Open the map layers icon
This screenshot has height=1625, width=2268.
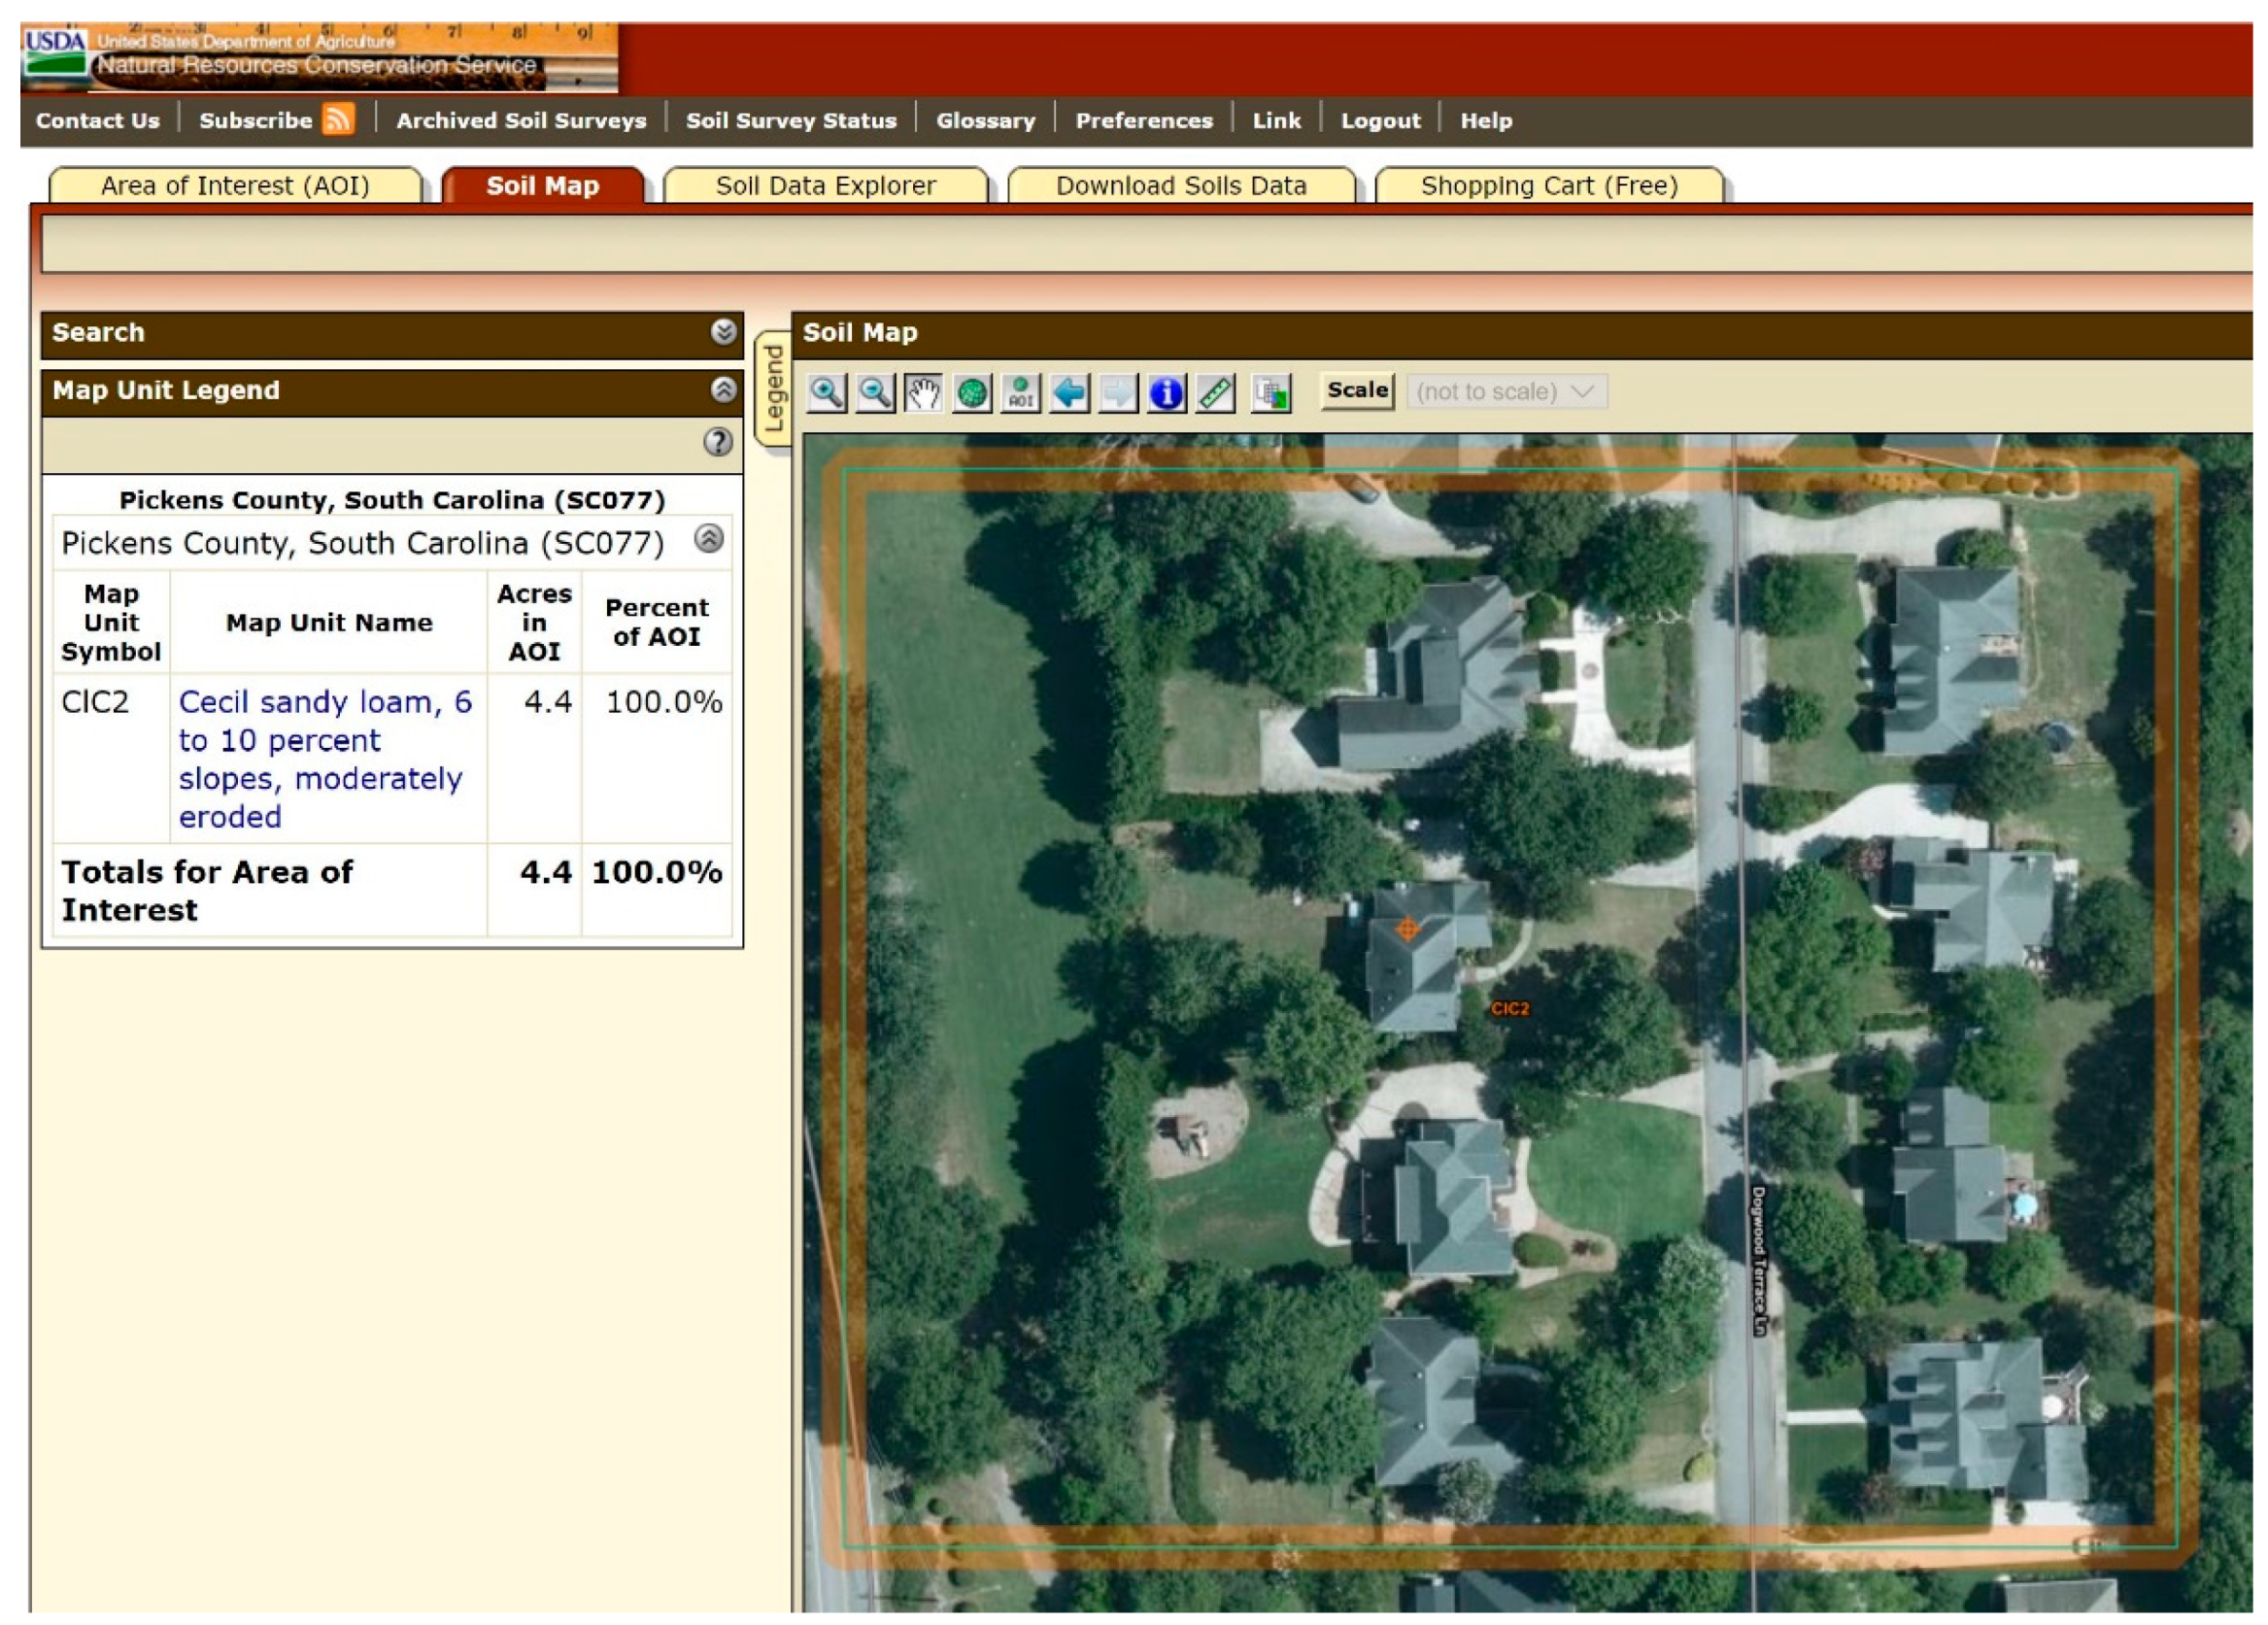pyautogui.click(x=1271, y=393)
